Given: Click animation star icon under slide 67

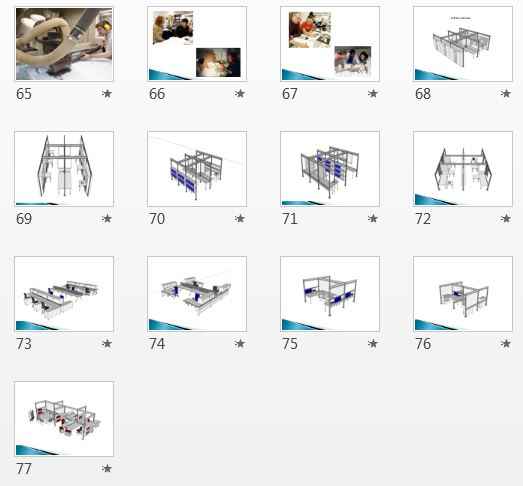Looking at the screenshot, I should [x=373, y=94].
